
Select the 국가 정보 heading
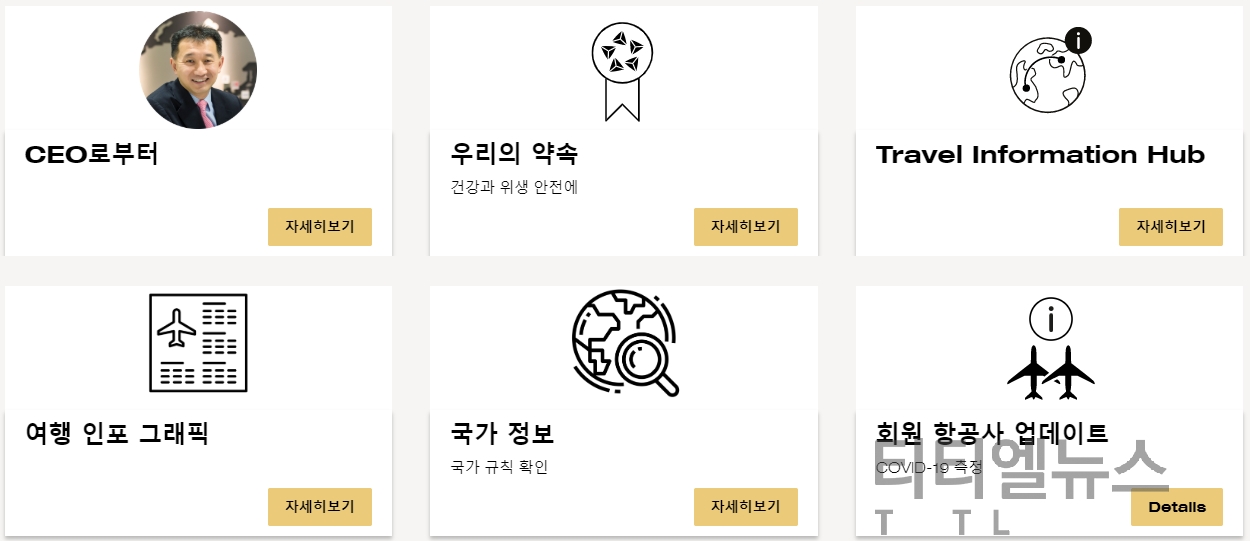(x=502, y=434)
